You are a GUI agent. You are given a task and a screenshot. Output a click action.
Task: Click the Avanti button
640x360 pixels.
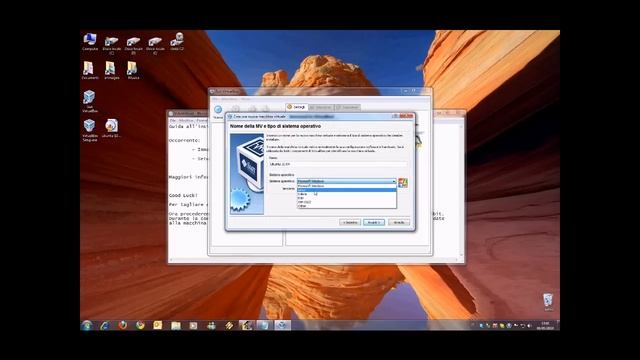coord(374,222)
